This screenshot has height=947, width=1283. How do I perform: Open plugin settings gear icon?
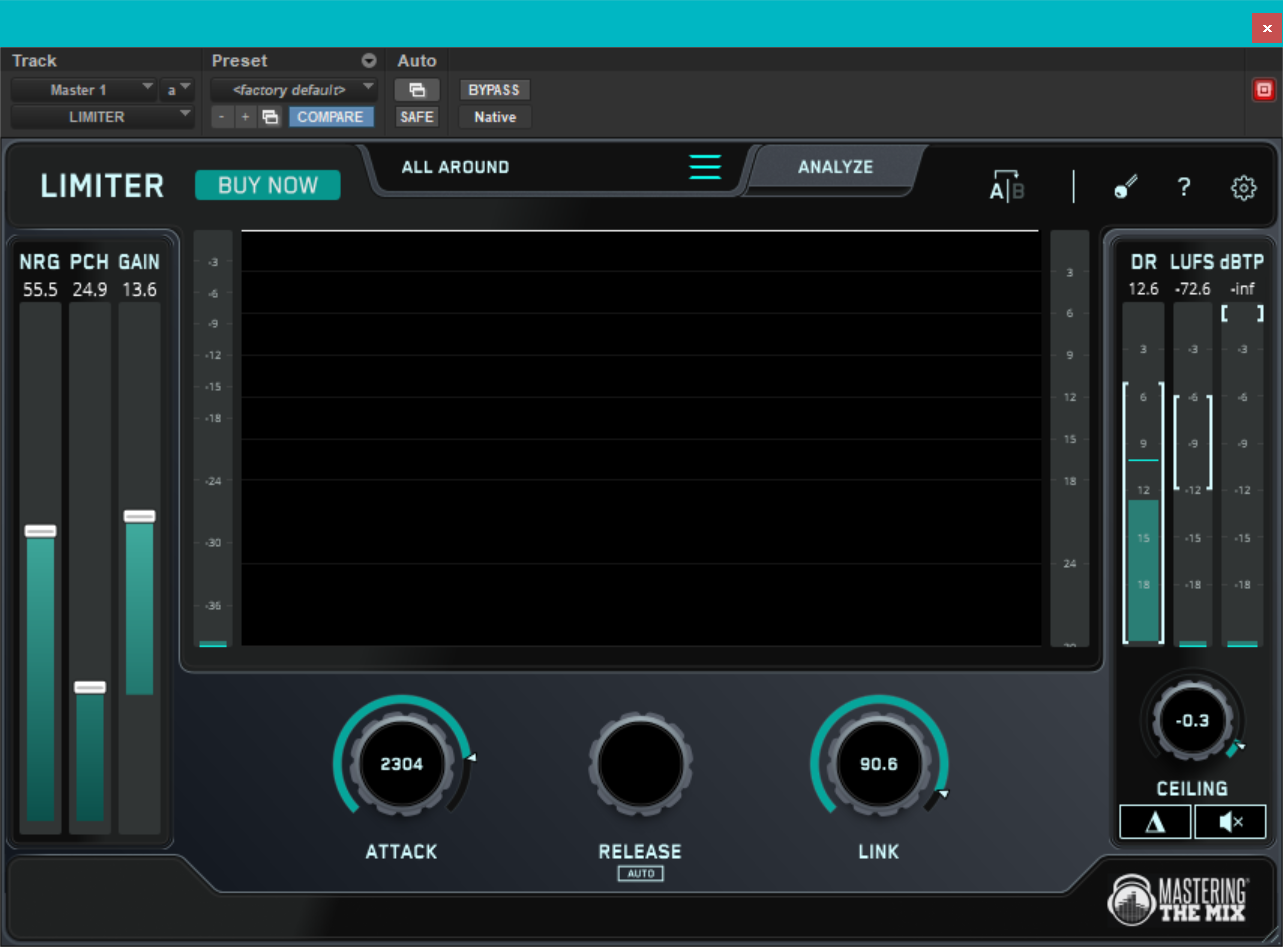[x=1243, y=187]
